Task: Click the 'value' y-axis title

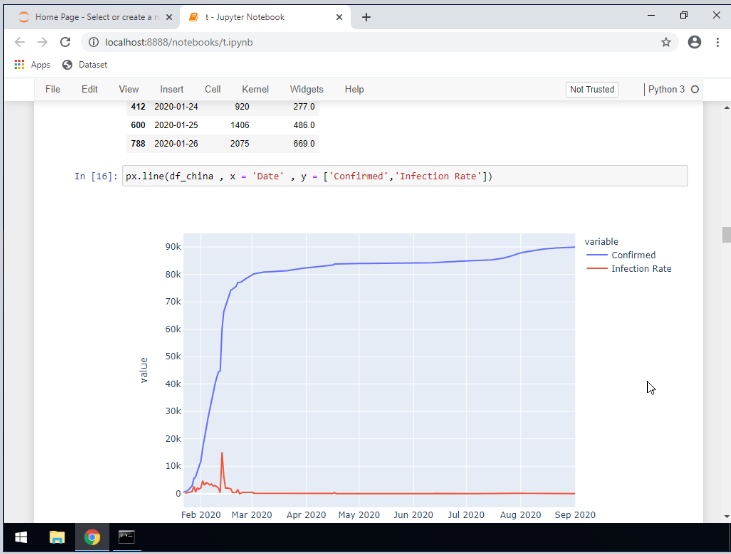Action: tap(144, 370)
